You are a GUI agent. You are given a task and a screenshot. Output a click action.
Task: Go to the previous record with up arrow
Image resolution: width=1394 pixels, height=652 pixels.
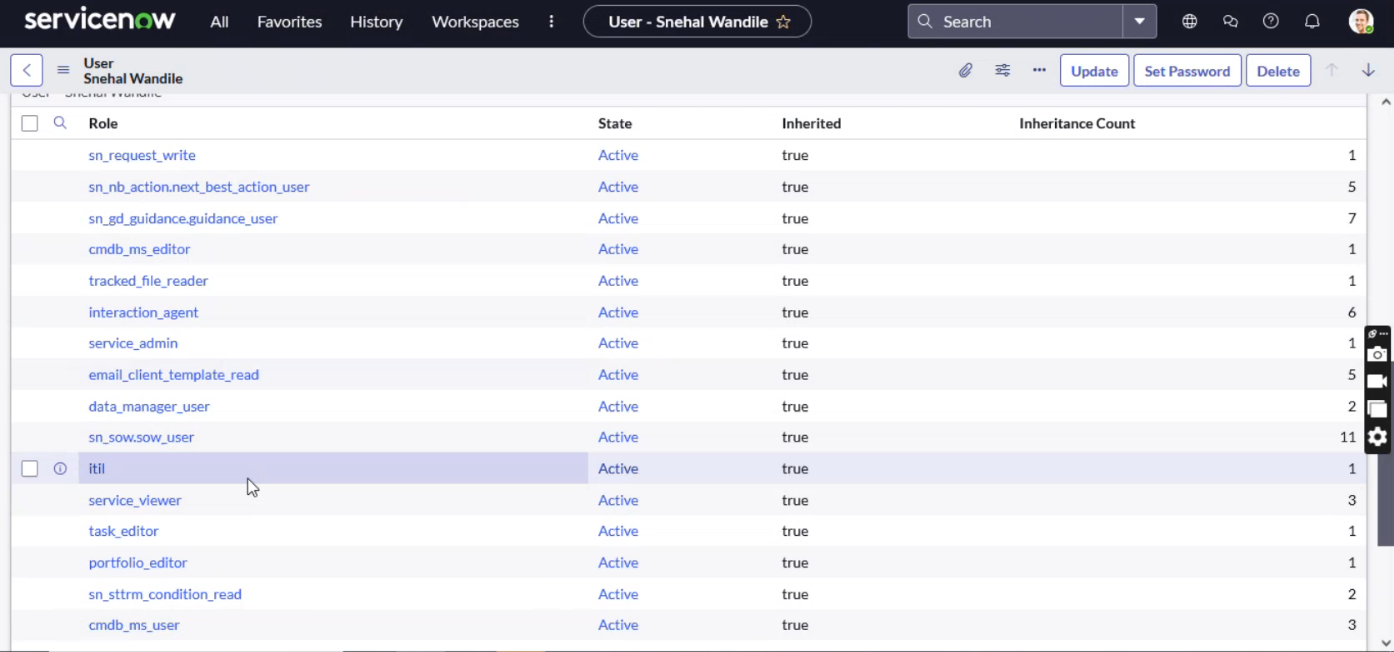(x=1331, y=70)
